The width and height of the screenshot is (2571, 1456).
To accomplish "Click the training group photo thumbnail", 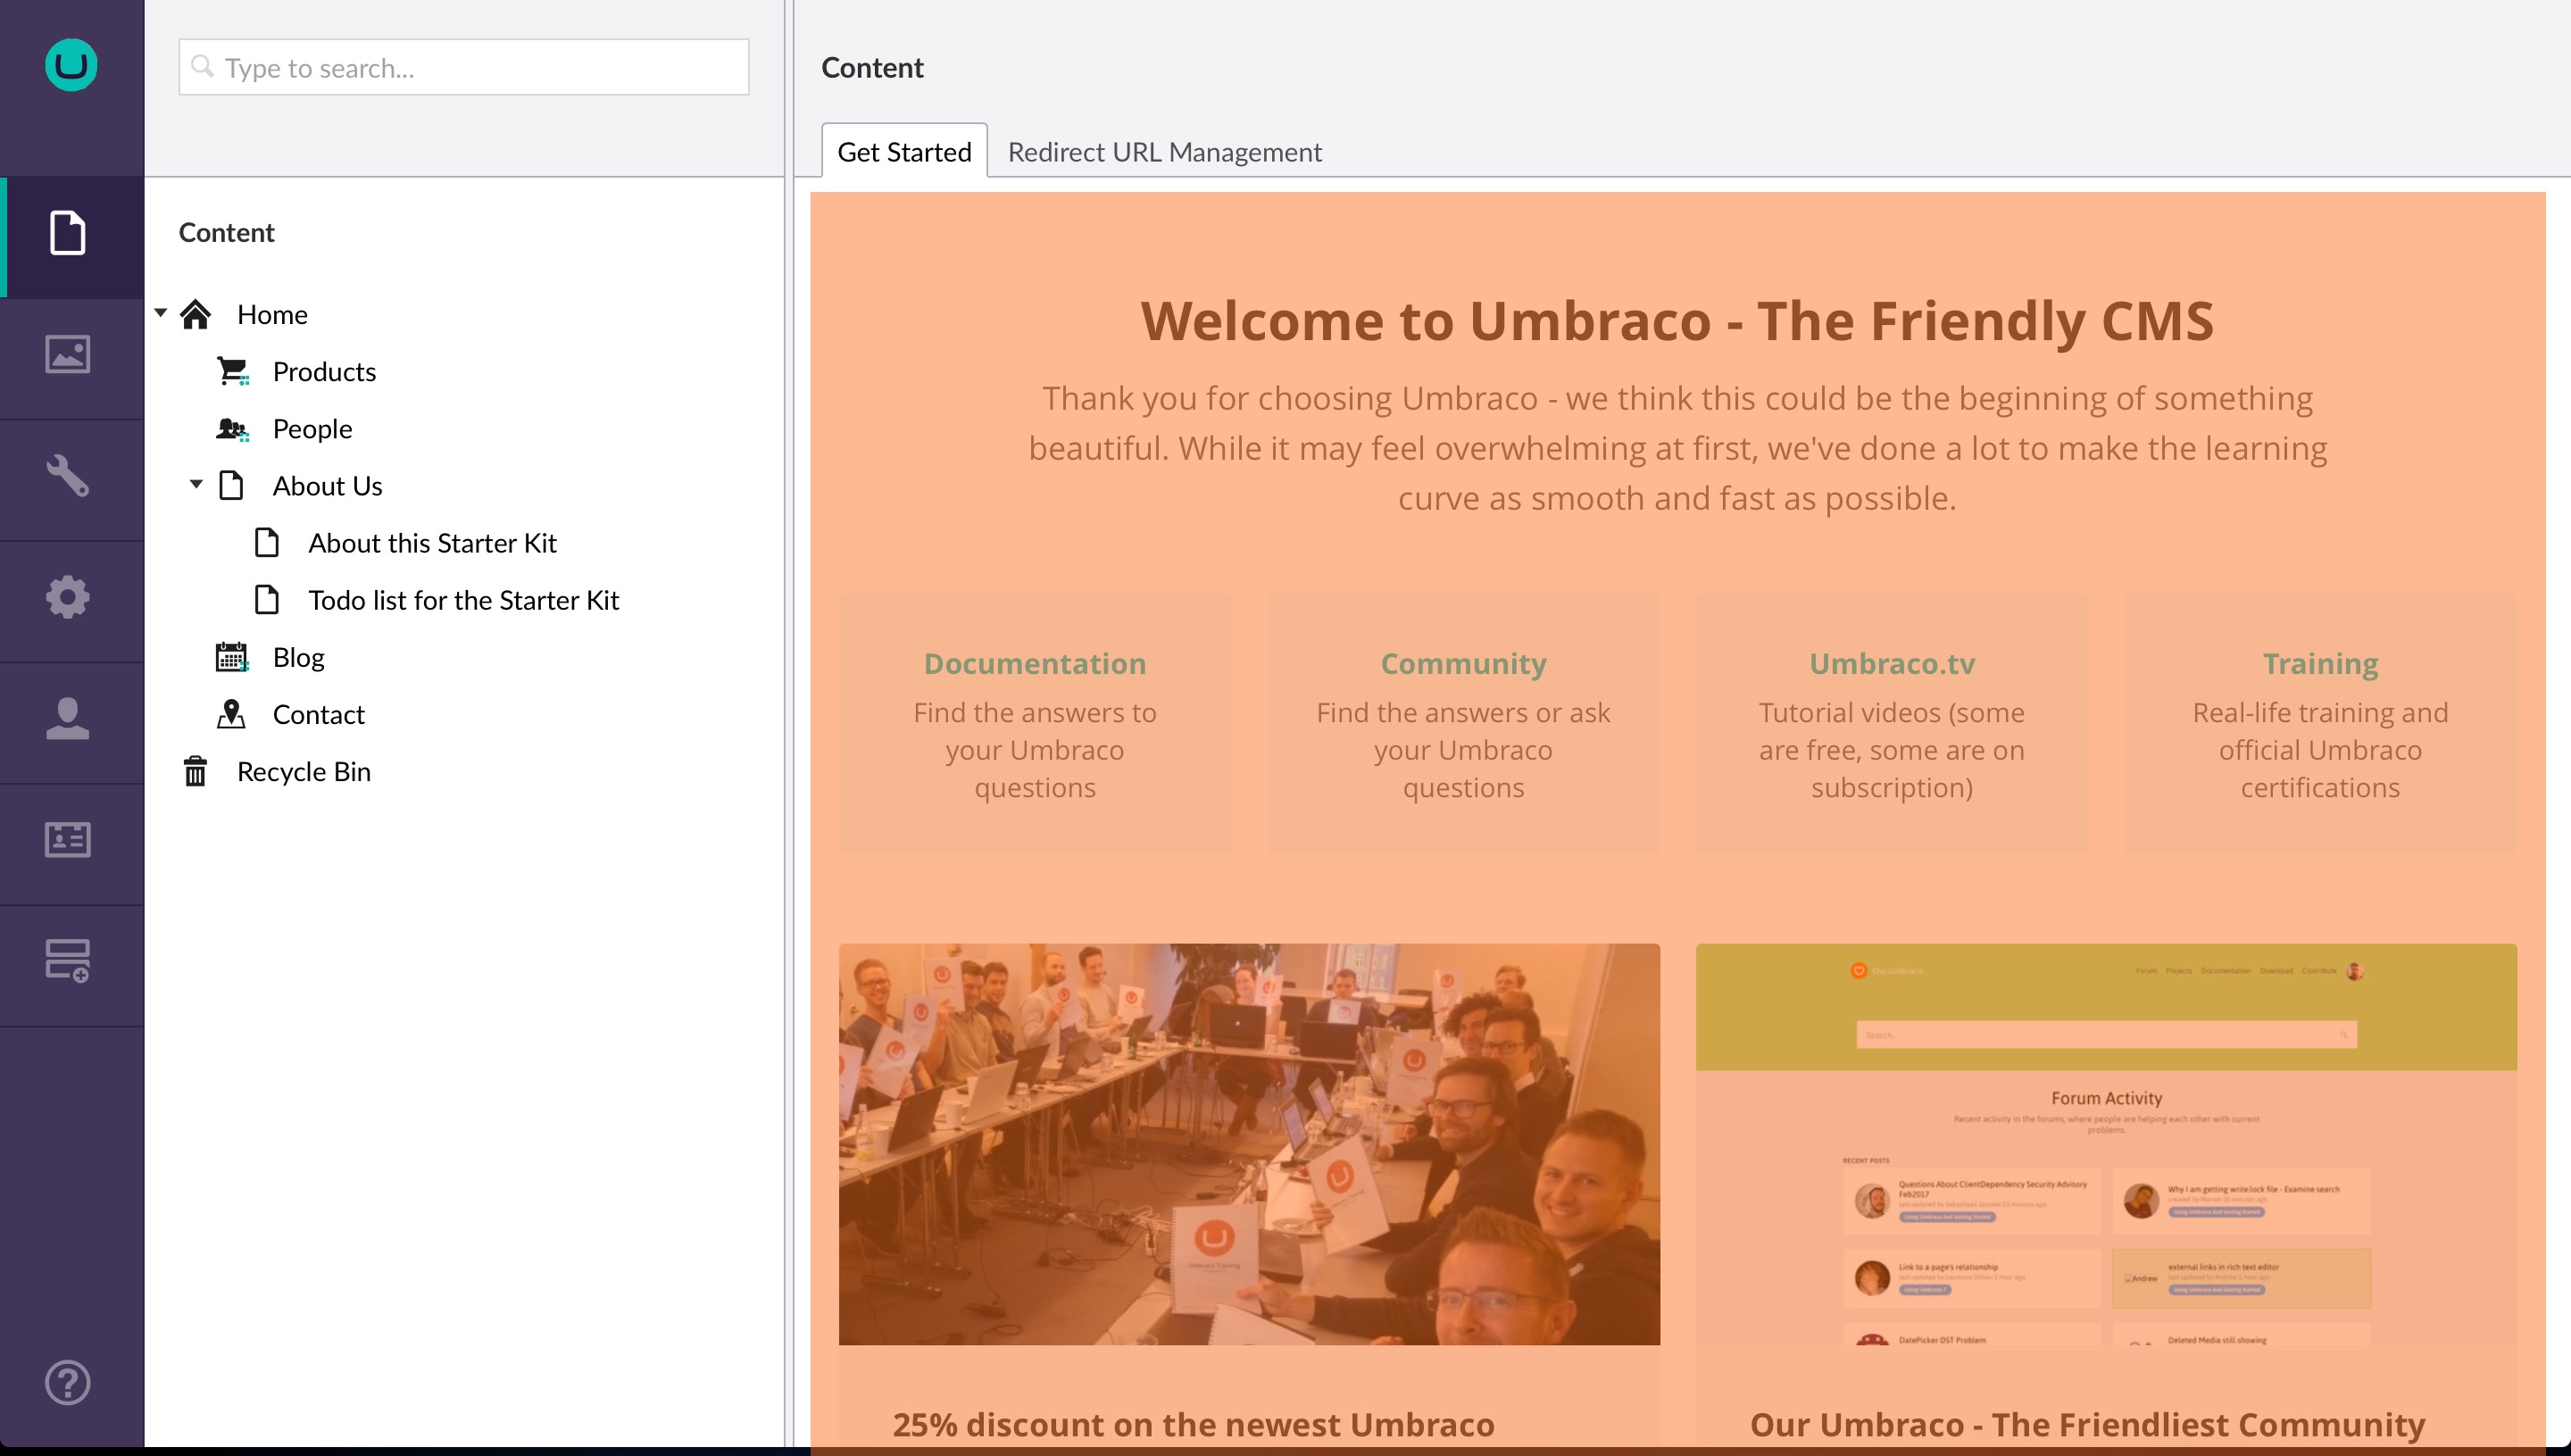I will pos(1249,1144).
